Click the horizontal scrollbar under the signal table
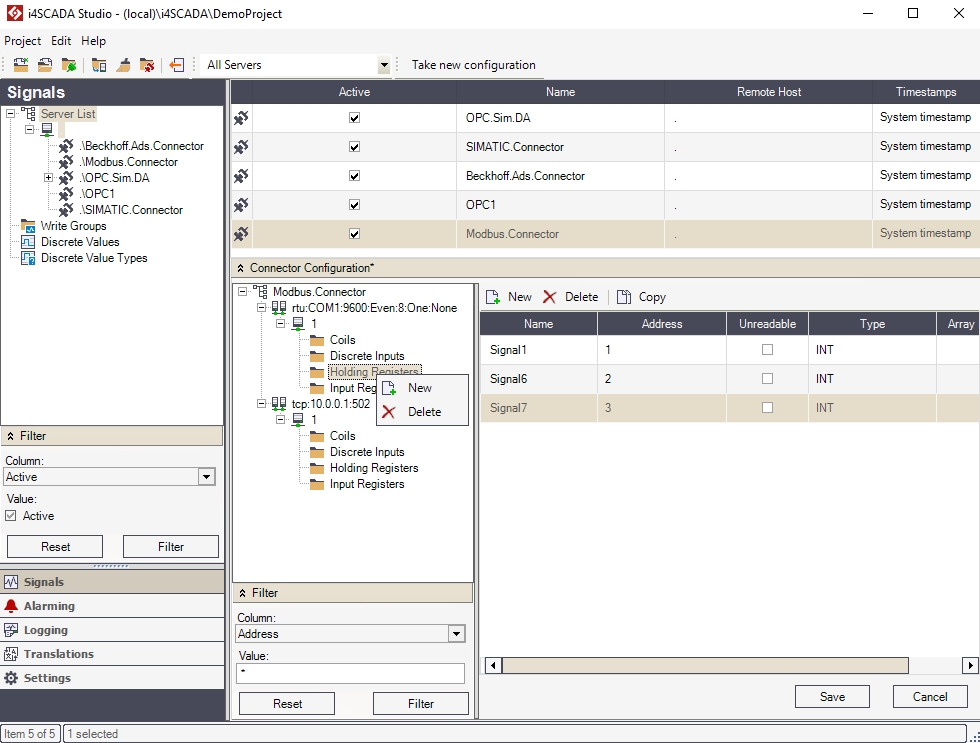Screen dimensions: 980x743 click(705, 665)
